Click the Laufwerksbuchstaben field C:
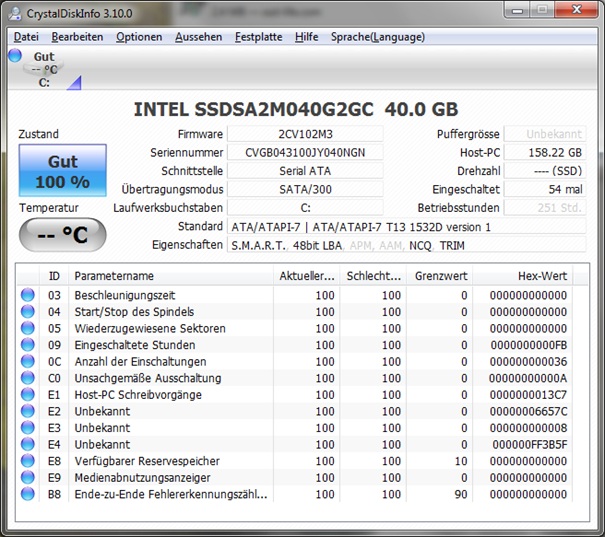 click(305, 208)
